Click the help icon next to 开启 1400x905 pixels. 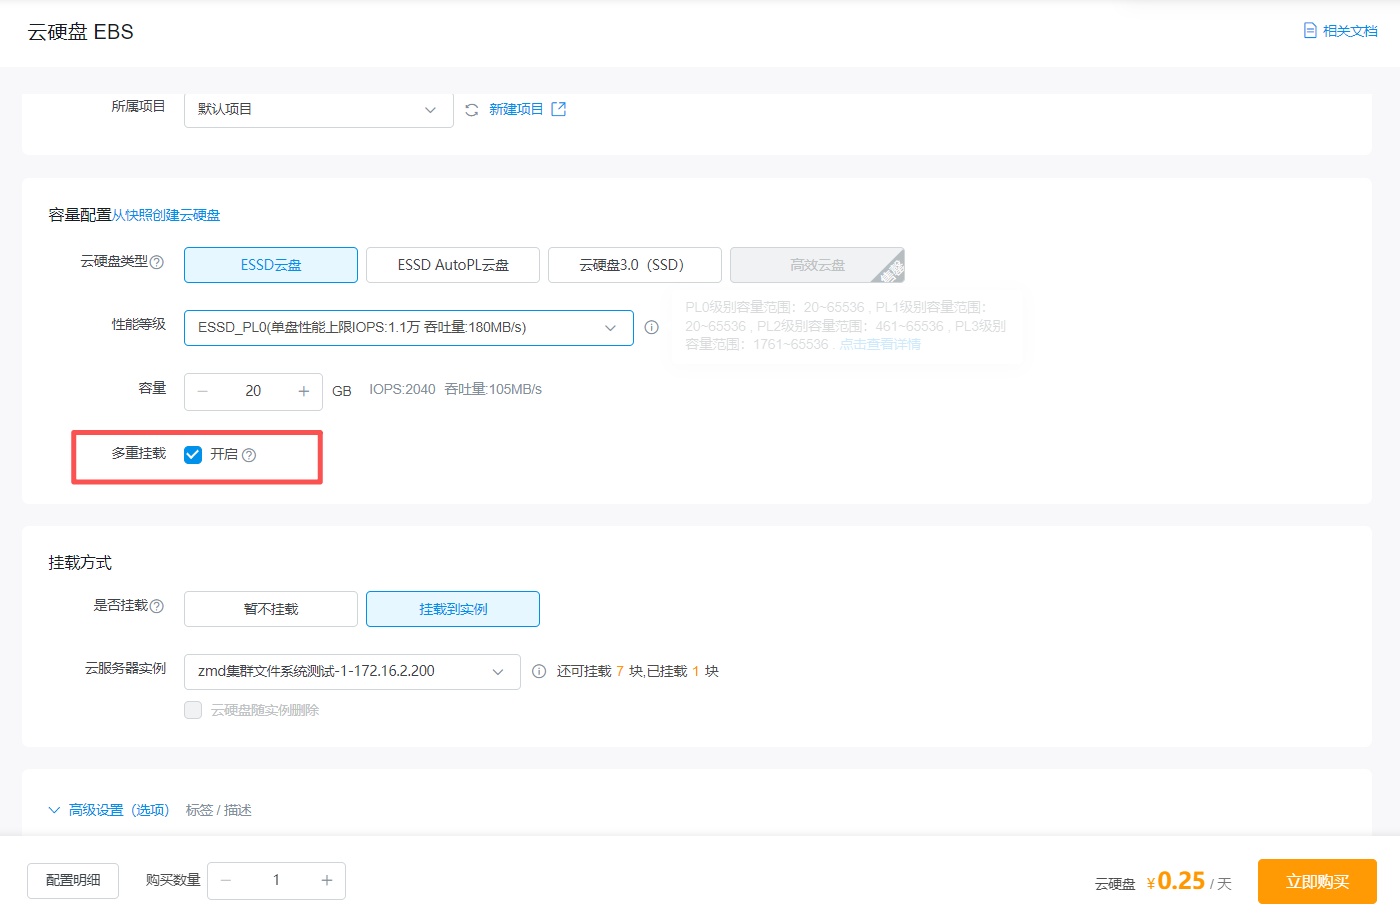tap(249, 455)
